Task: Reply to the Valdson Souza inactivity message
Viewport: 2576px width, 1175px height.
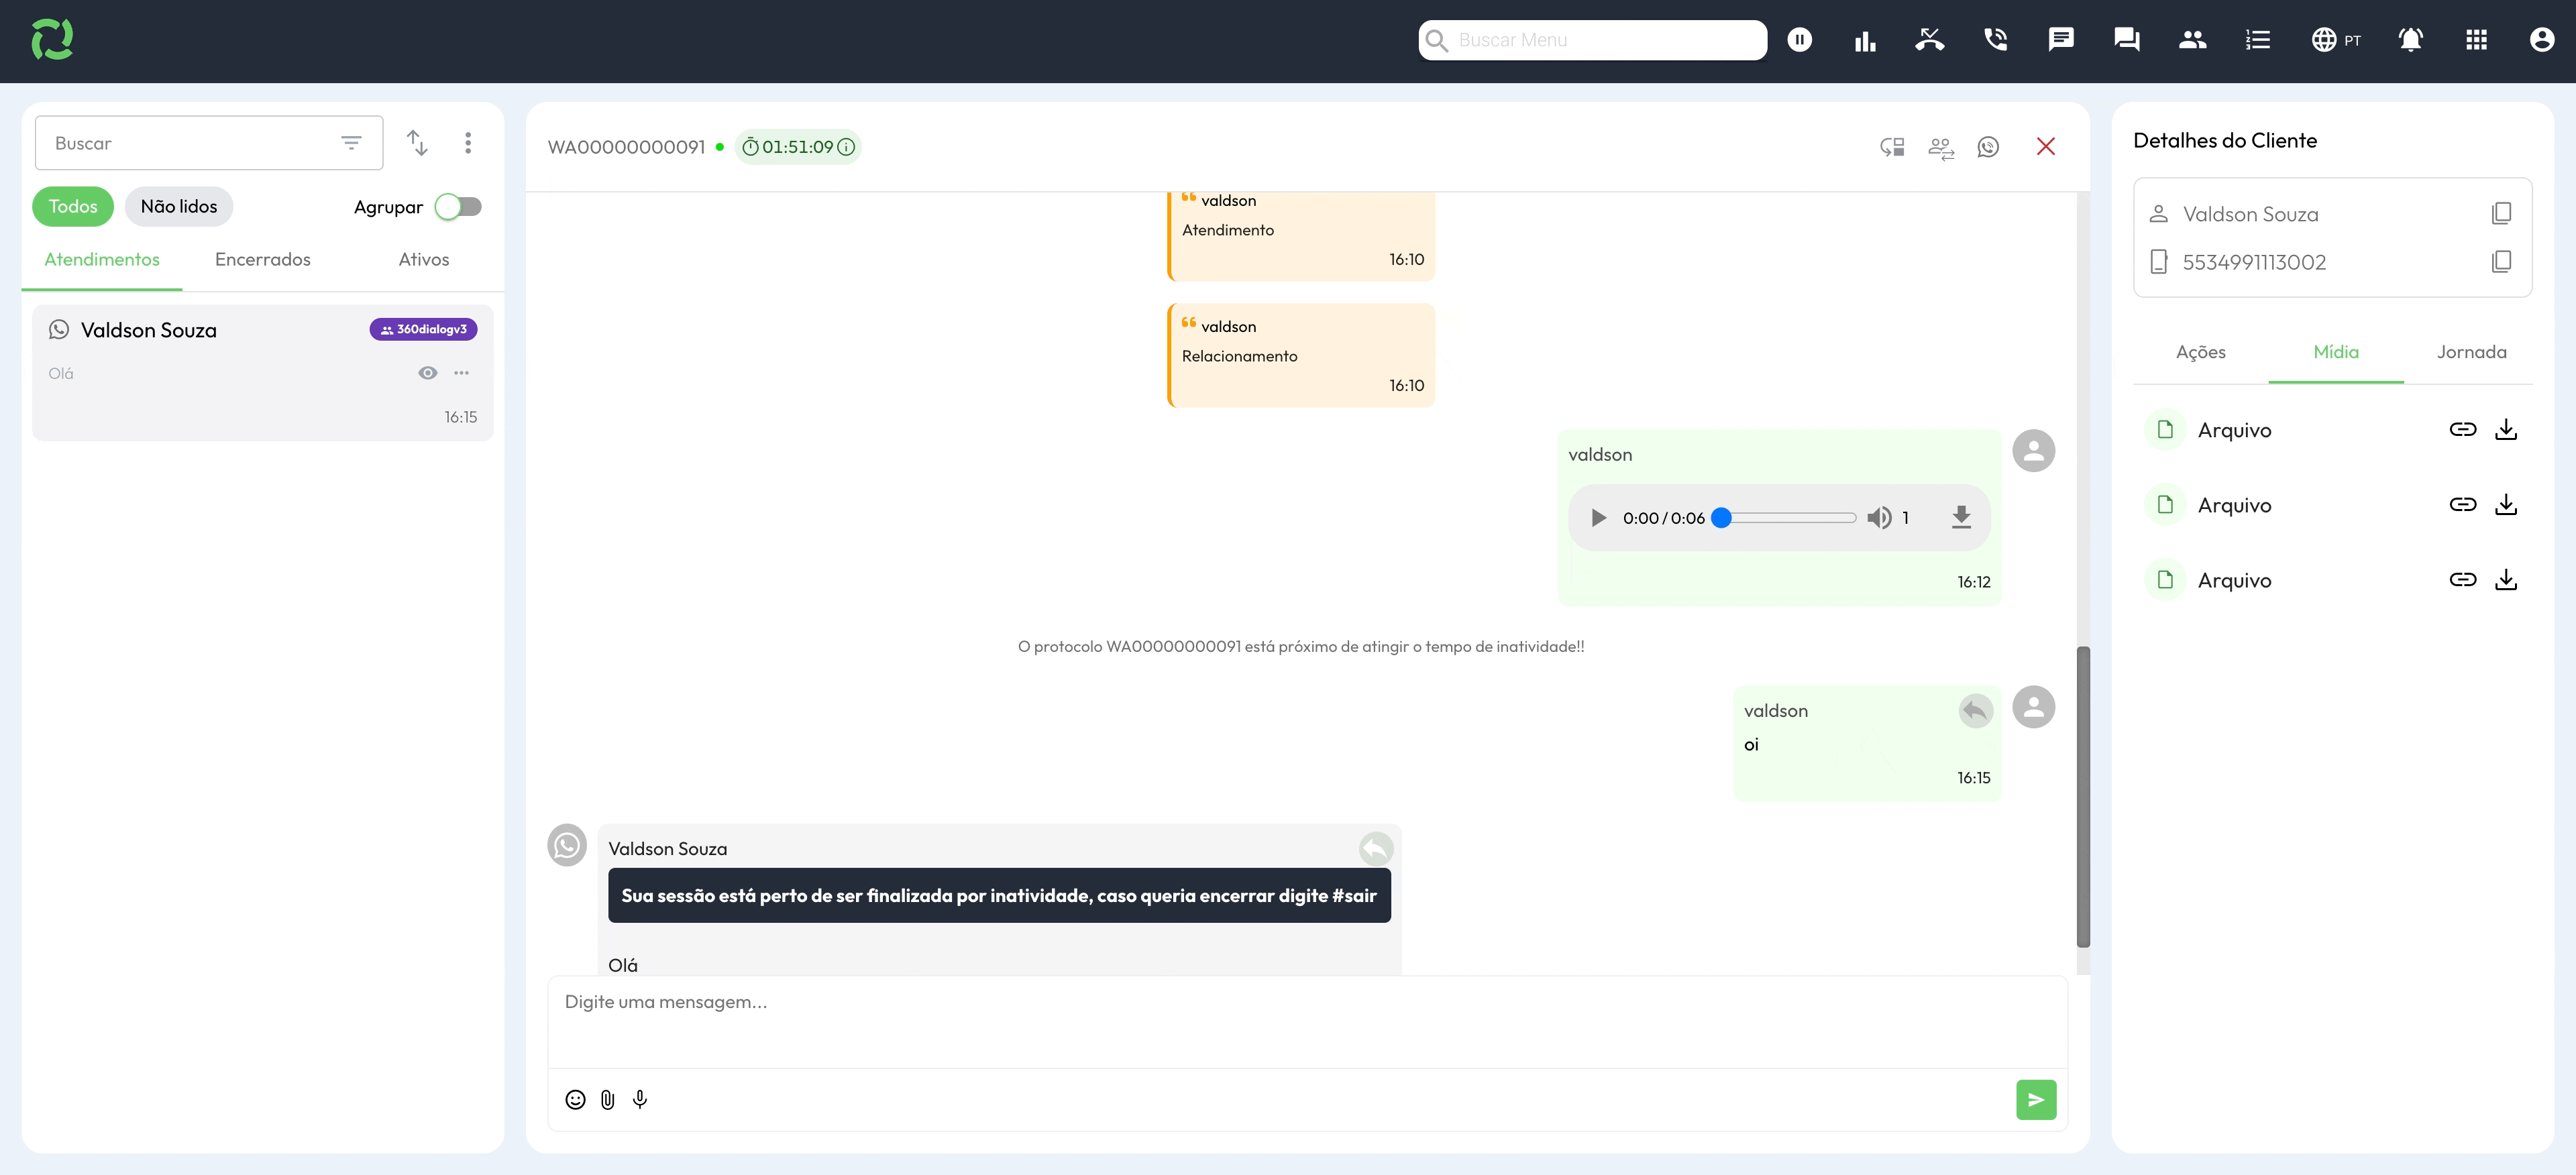Action: click(x=1376, y=849)
